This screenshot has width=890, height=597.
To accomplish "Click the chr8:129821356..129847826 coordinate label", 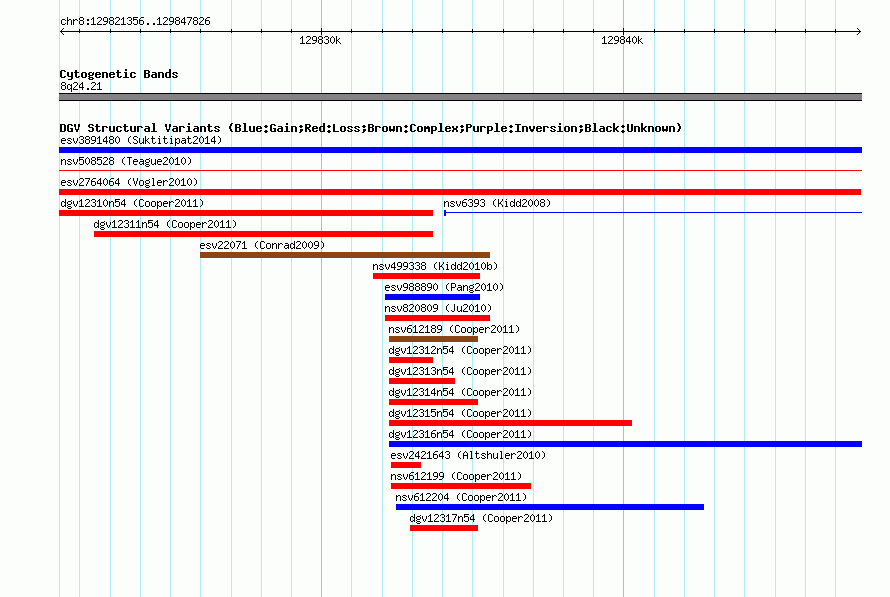I will point(135,21).
